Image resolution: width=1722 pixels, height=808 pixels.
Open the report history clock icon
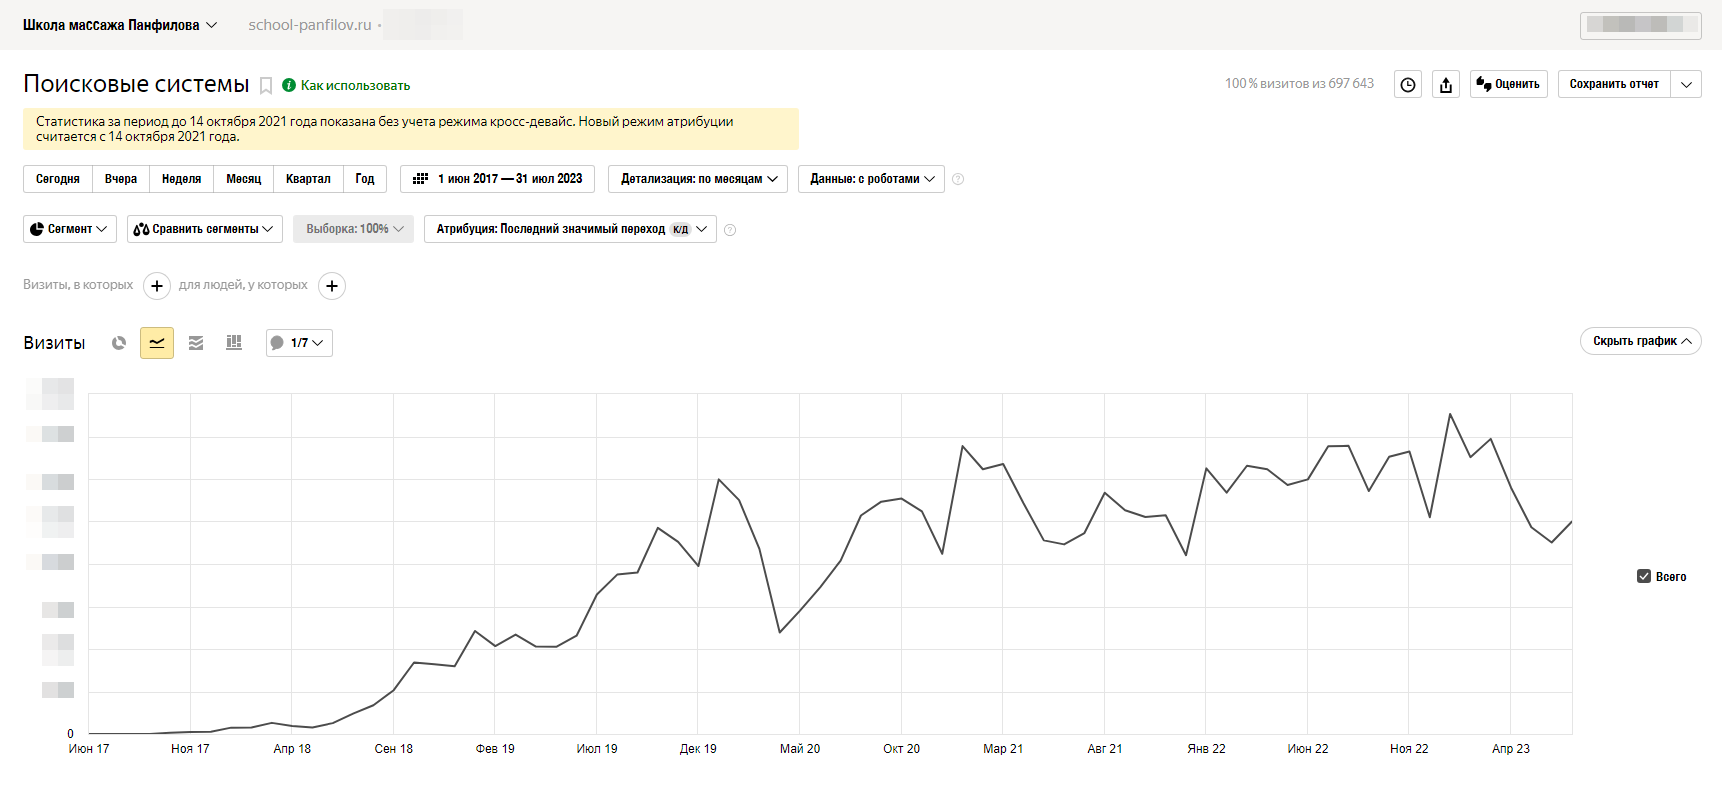[x=1408, y=85]
